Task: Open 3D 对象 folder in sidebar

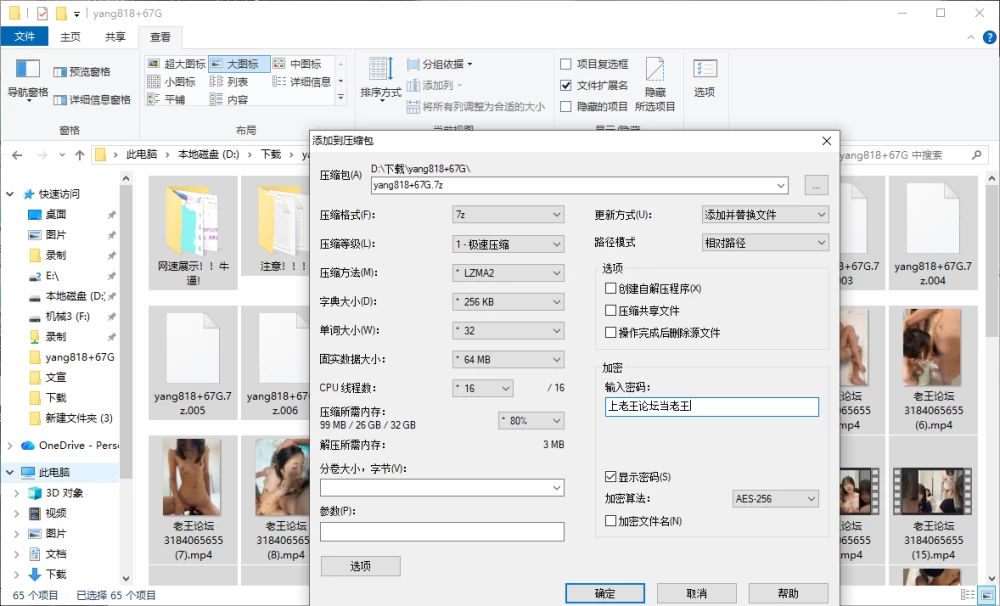Action: (x=64, y=492)
